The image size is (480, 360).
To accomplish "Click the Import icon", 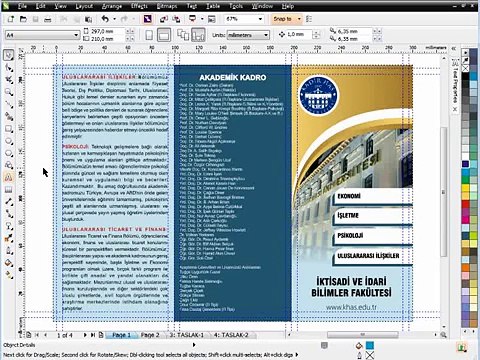I will pos(164,19).
